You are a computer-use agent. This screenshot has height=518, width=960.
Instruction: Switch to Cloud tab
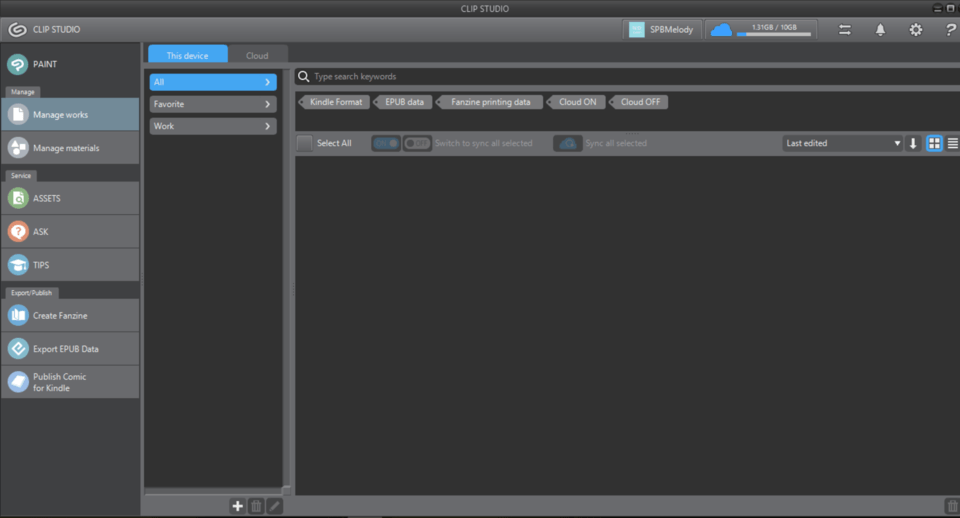(x=257, y=55)
